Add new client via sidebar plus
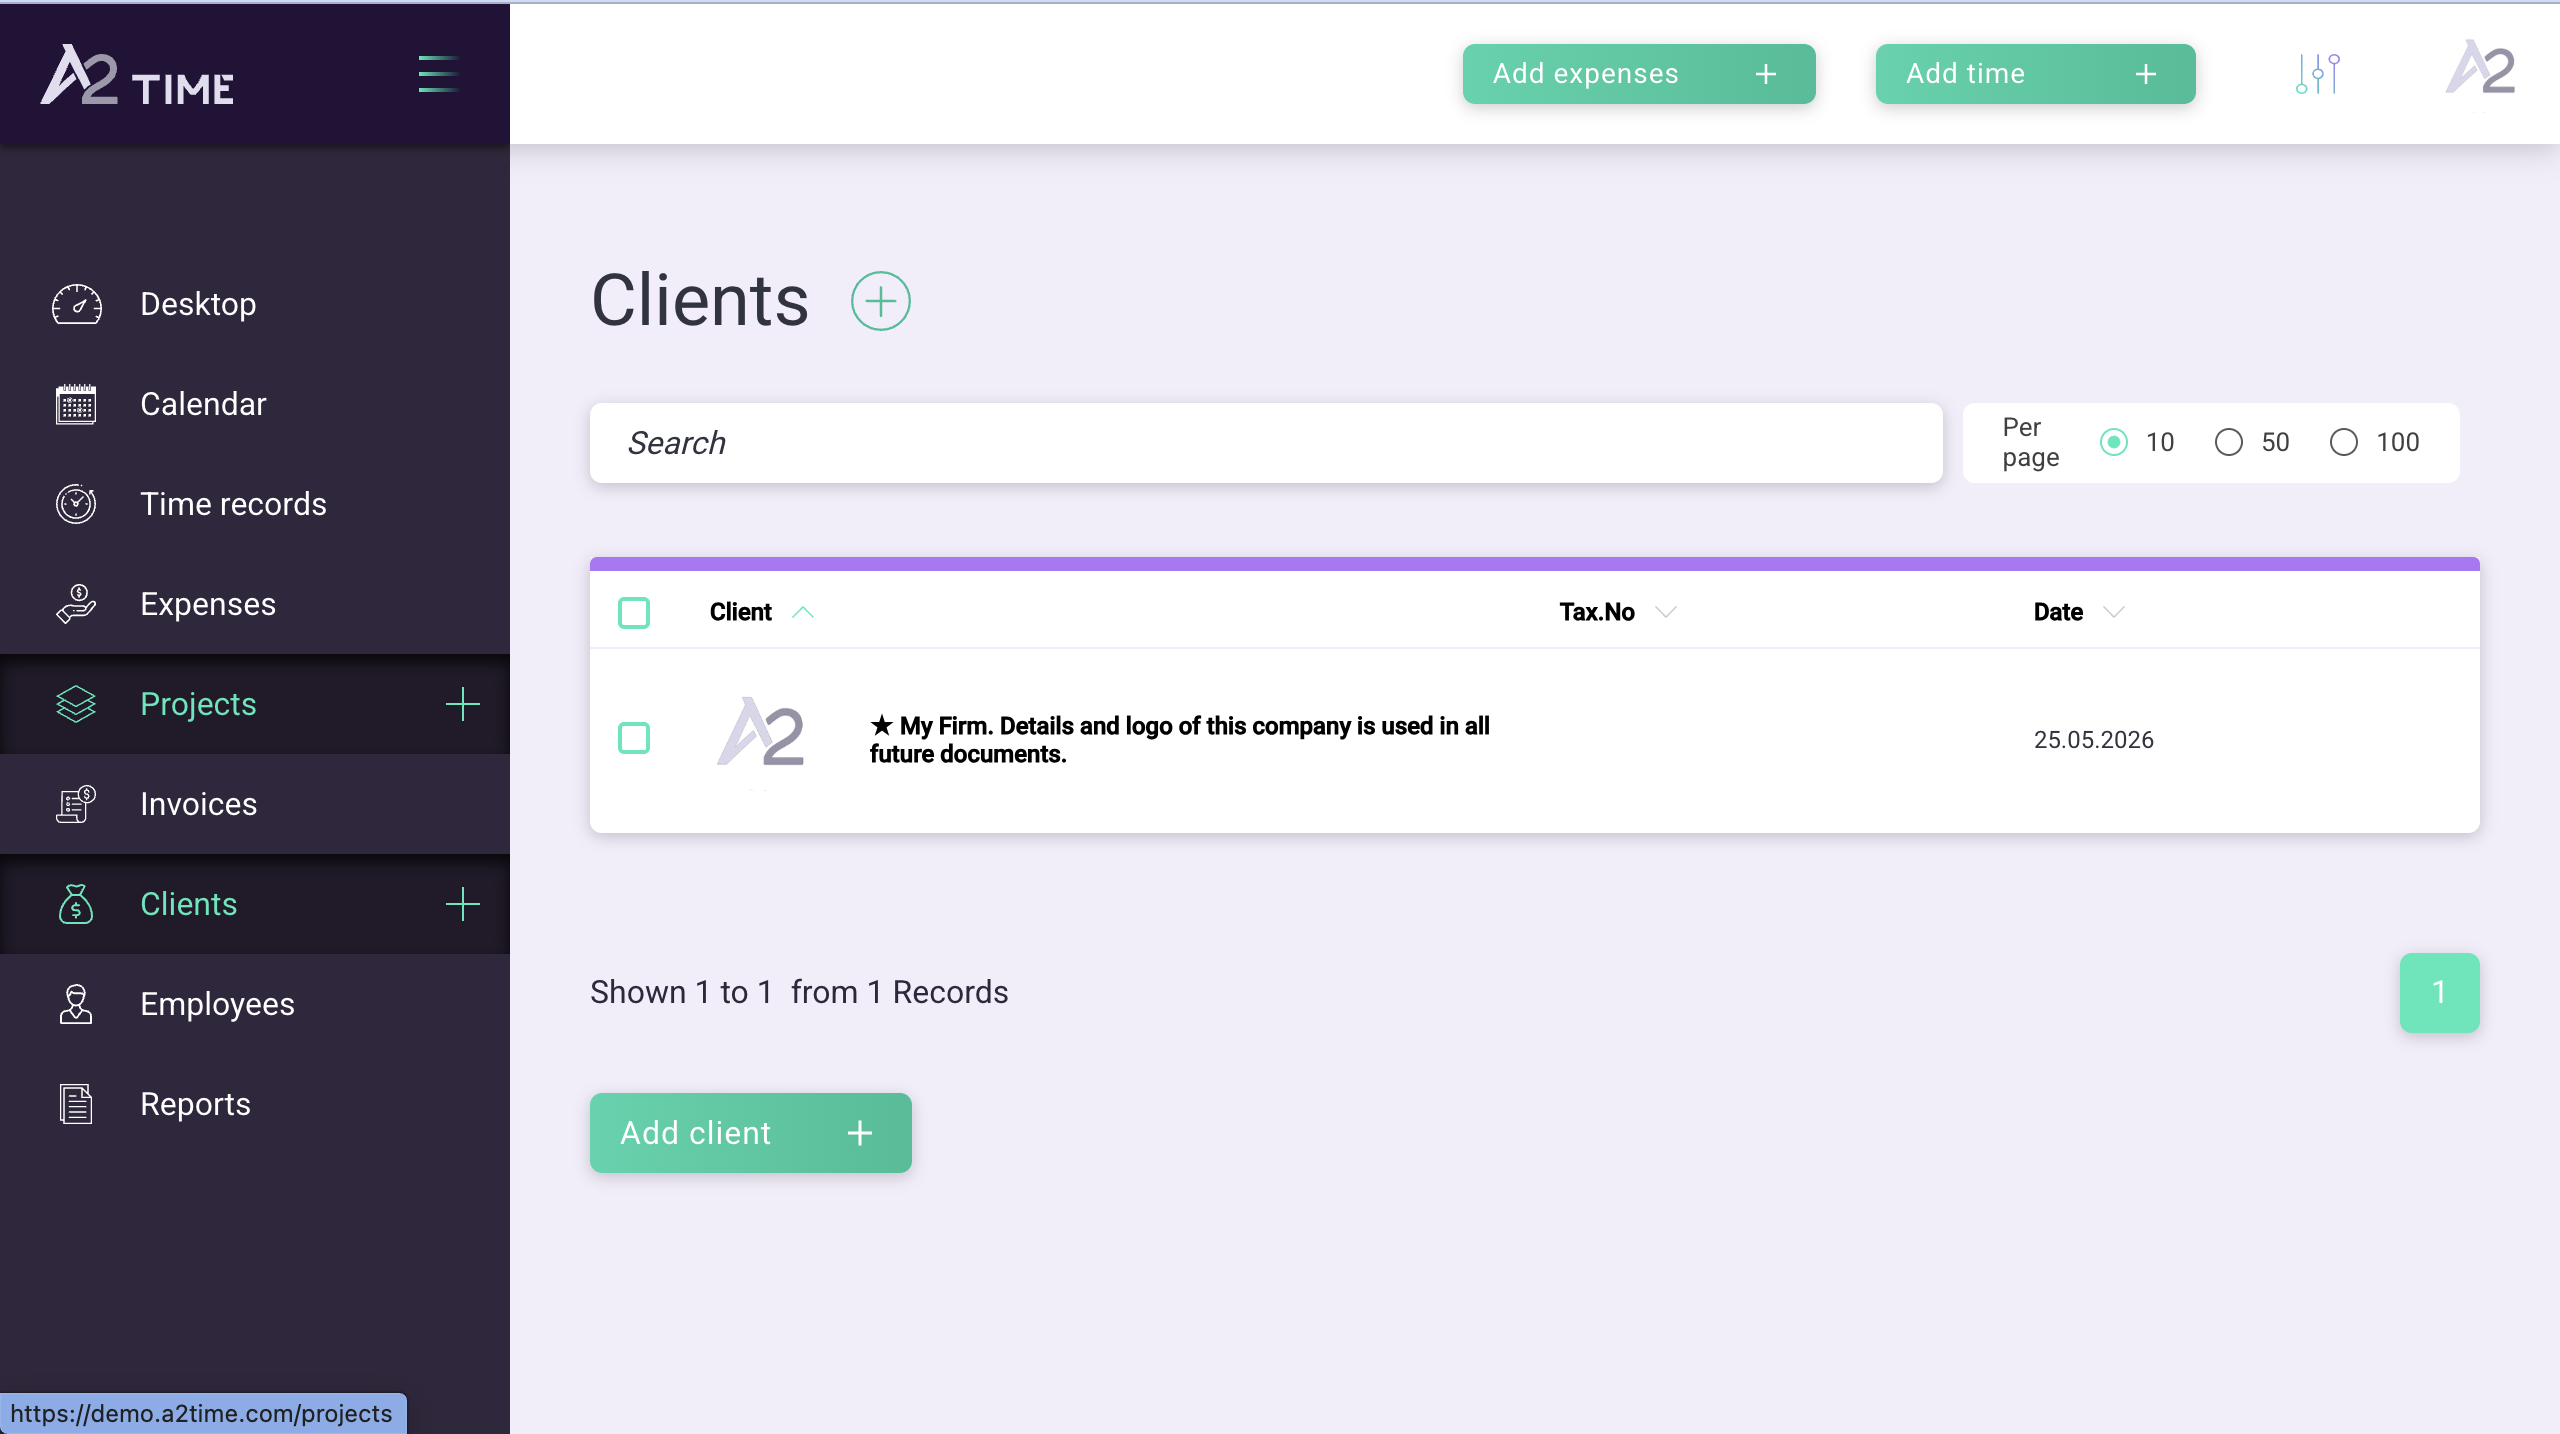 pos(462,904)
